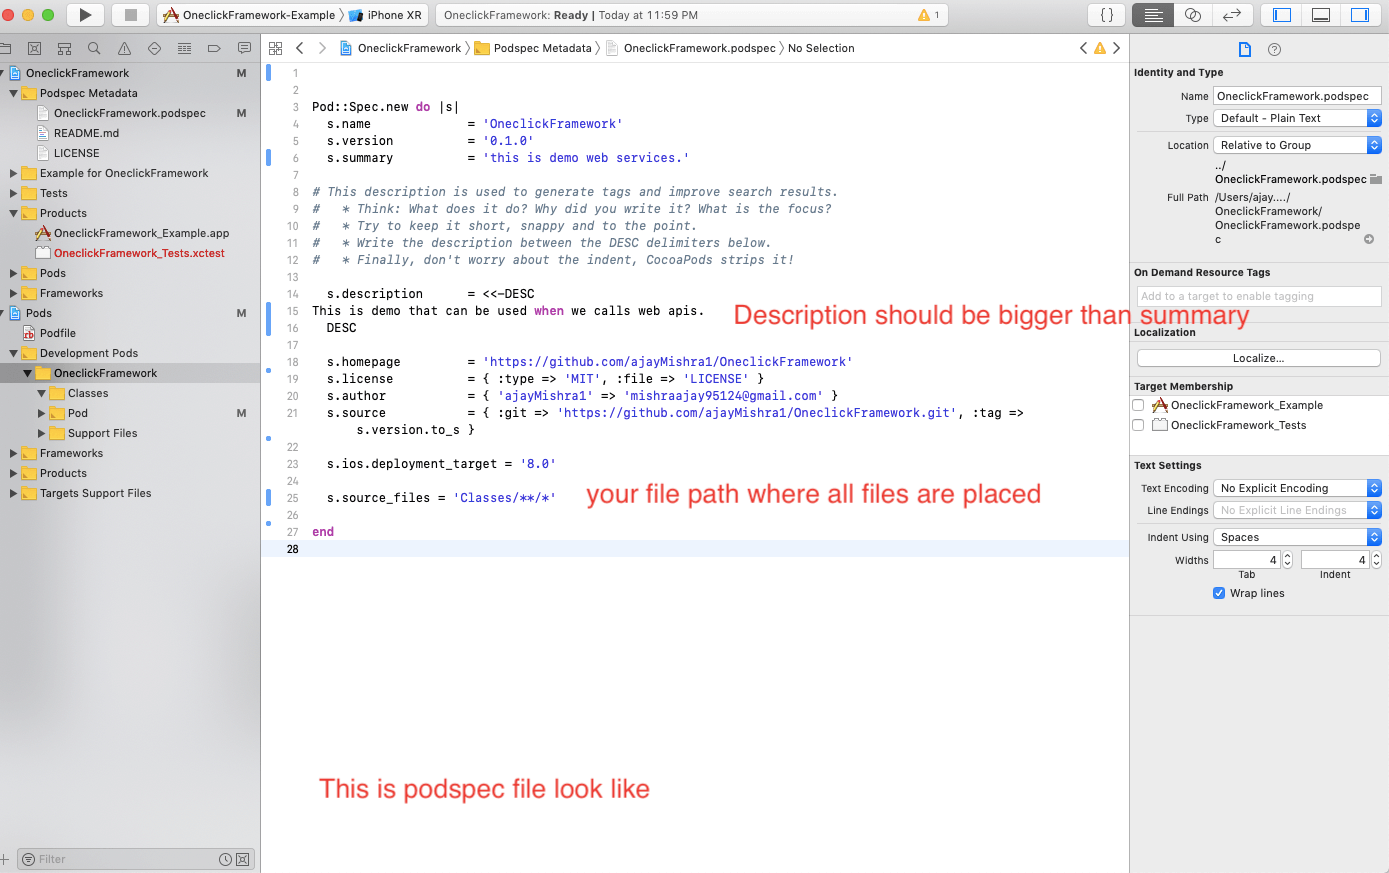Open the disabled Line Endings dropdown
1389x873 pixels.
tap(1298, 510)
